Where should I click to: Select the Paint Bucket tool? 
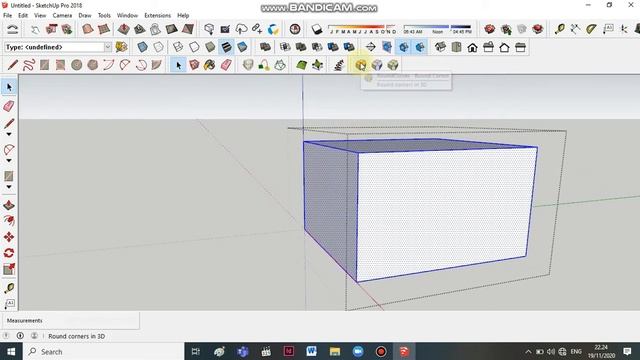tap(210, 65)
